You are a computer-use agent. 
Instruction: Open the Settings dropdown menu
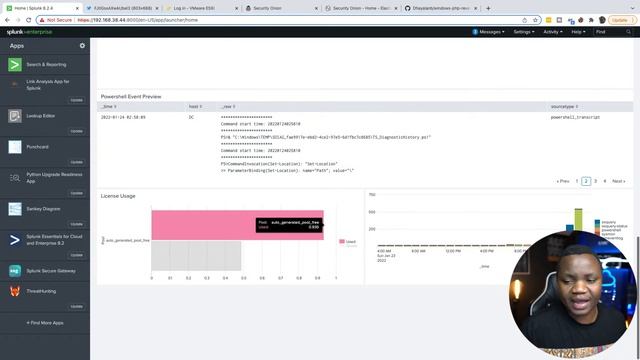pos(524,32)
